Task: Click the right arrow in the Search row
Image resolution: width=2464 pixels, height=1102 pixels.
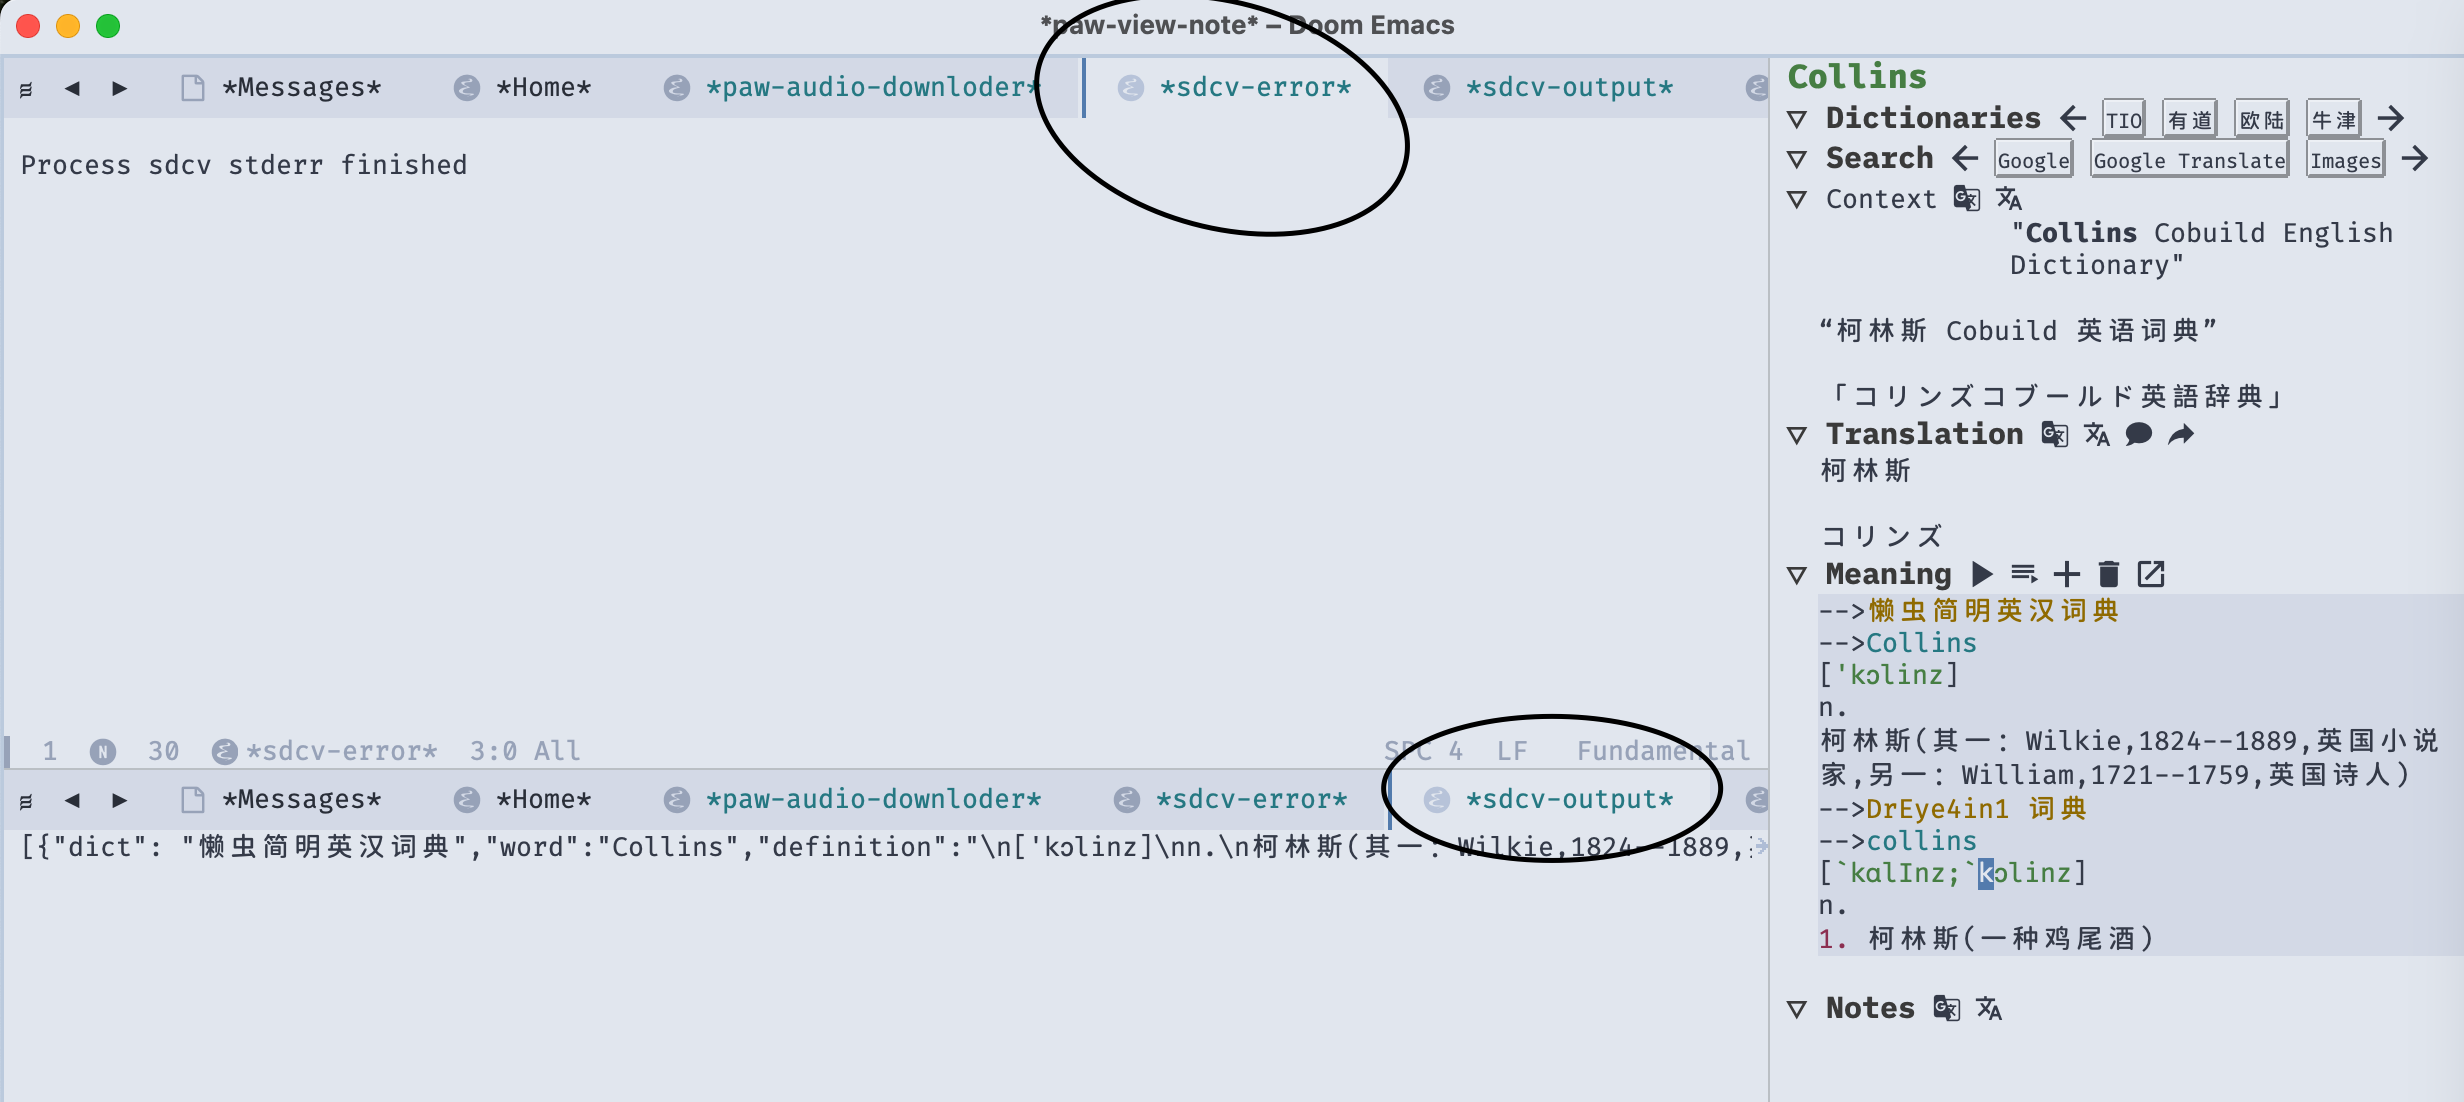Action: pos(2415,158)
